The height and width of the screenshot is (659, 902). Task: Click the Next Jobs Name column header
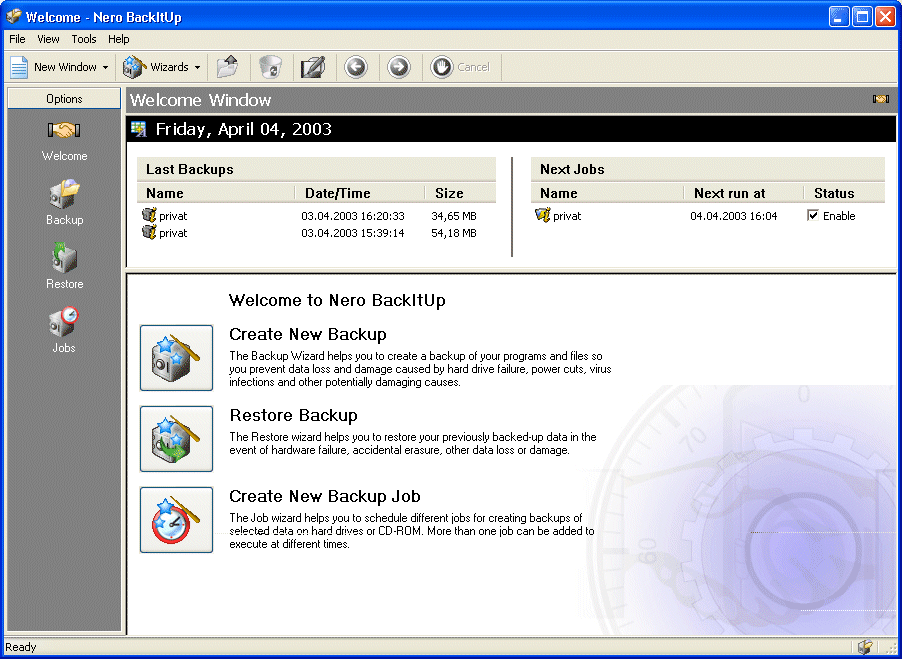pyautogui.click(x=607, y=193)
